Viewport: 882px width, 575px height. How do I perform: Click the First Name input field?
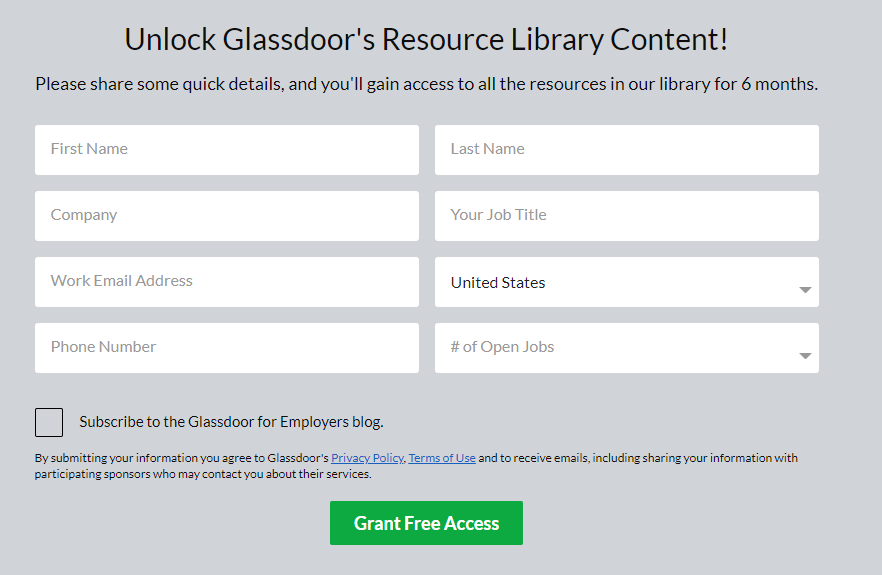pos(226,150)
